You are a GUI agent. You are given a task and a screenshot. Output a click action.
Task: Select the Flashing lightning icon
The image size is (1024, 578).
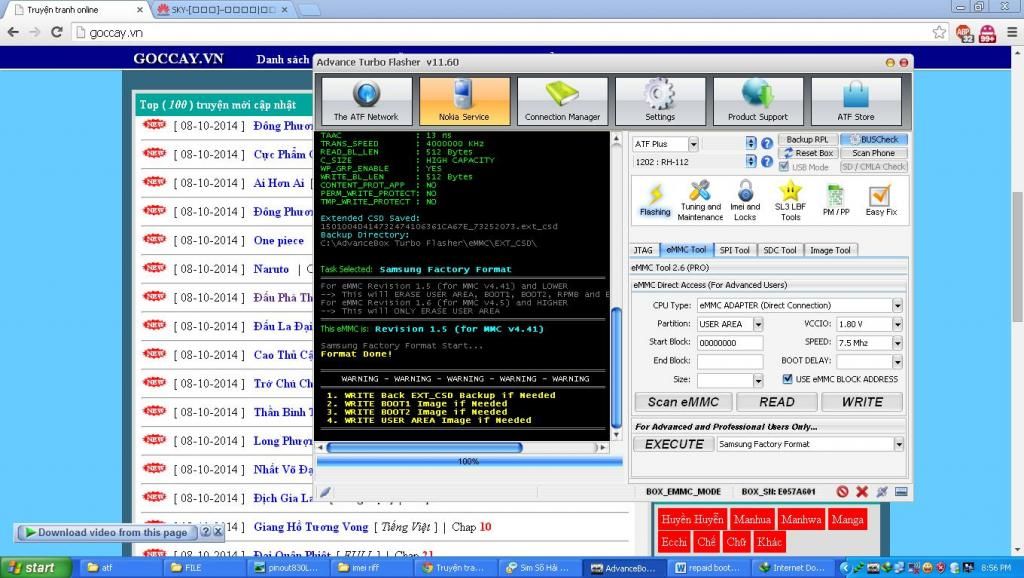click(x=655, y=200)
